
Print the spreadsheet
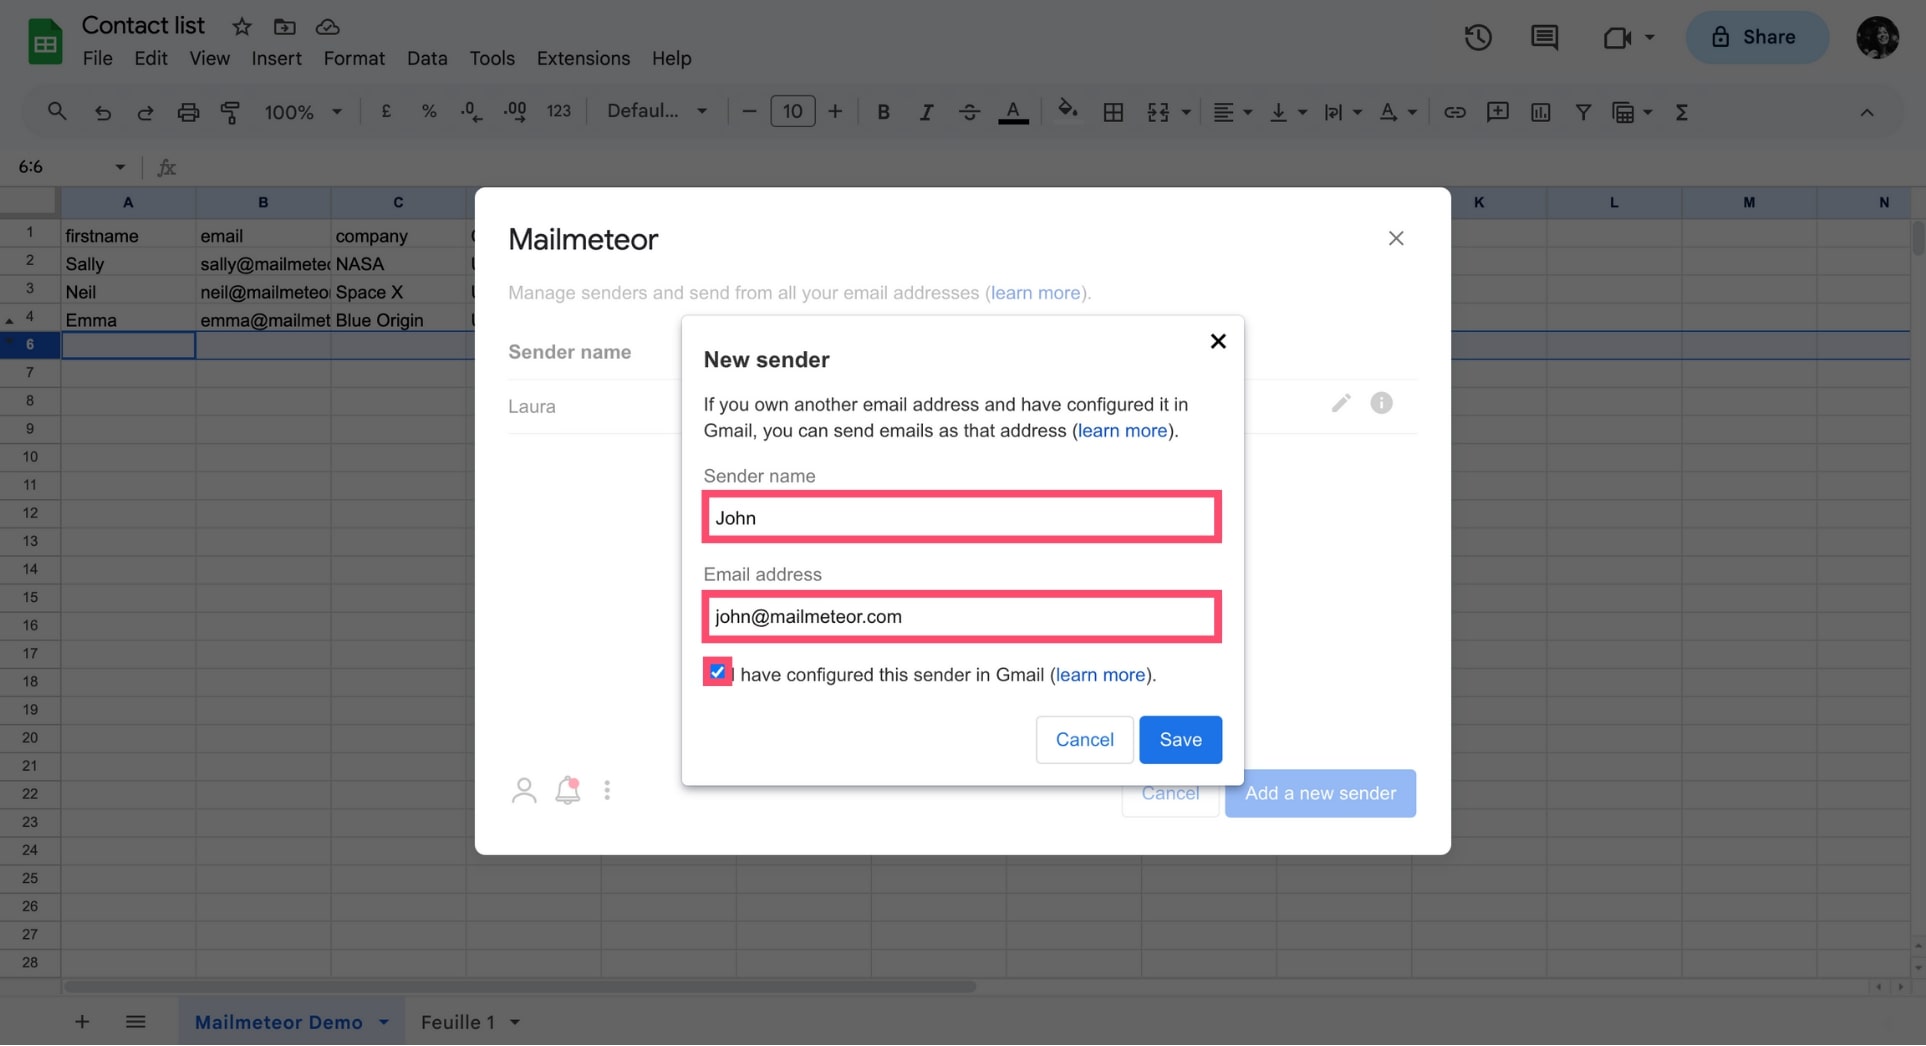188,112
